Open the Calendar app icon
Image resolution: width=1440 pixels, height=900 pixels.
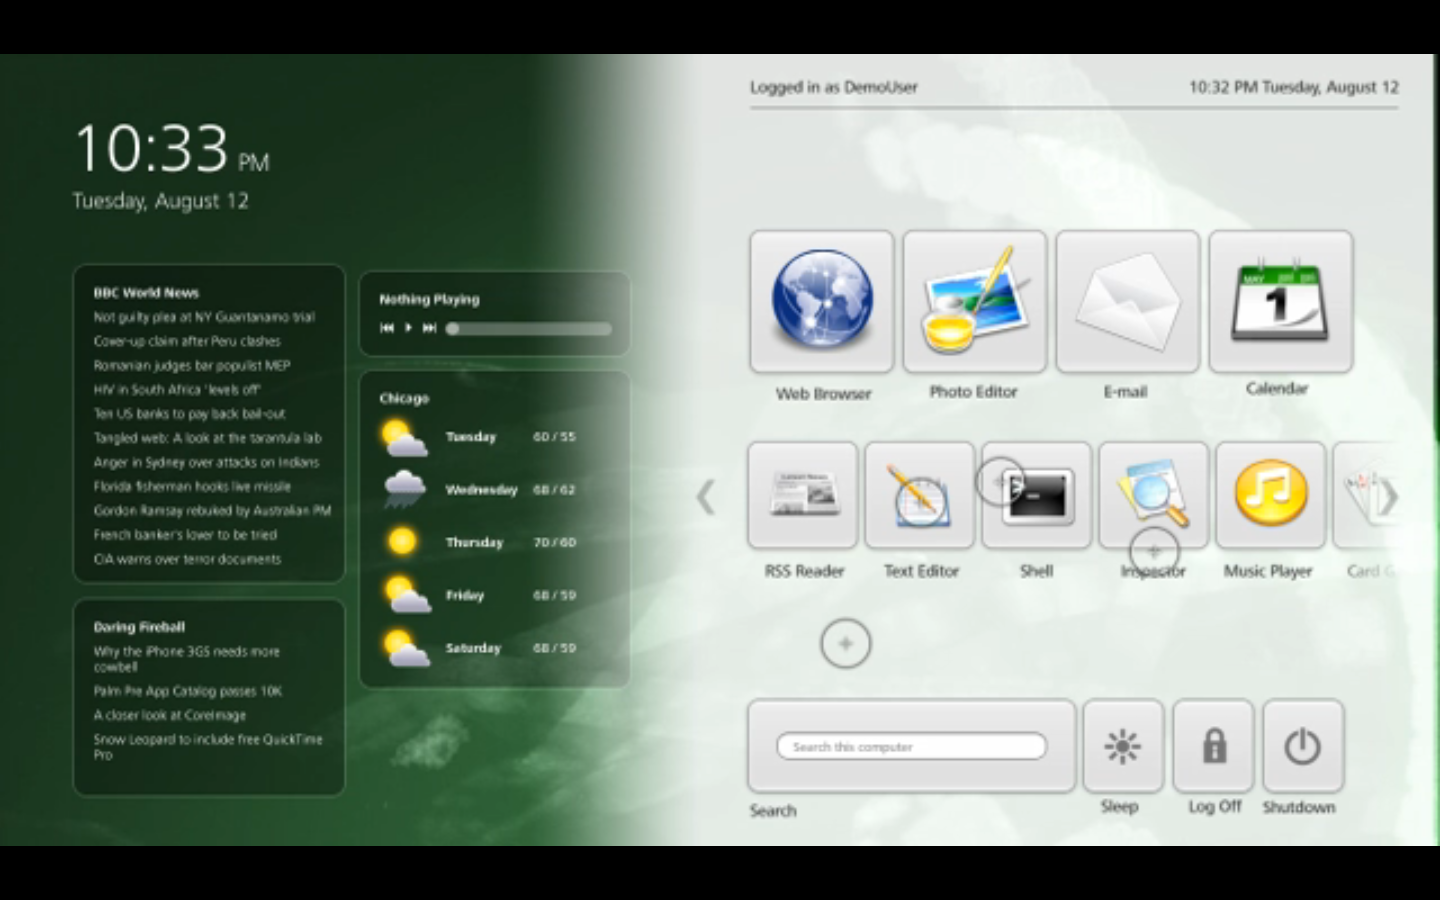[x=1280, y=302]
